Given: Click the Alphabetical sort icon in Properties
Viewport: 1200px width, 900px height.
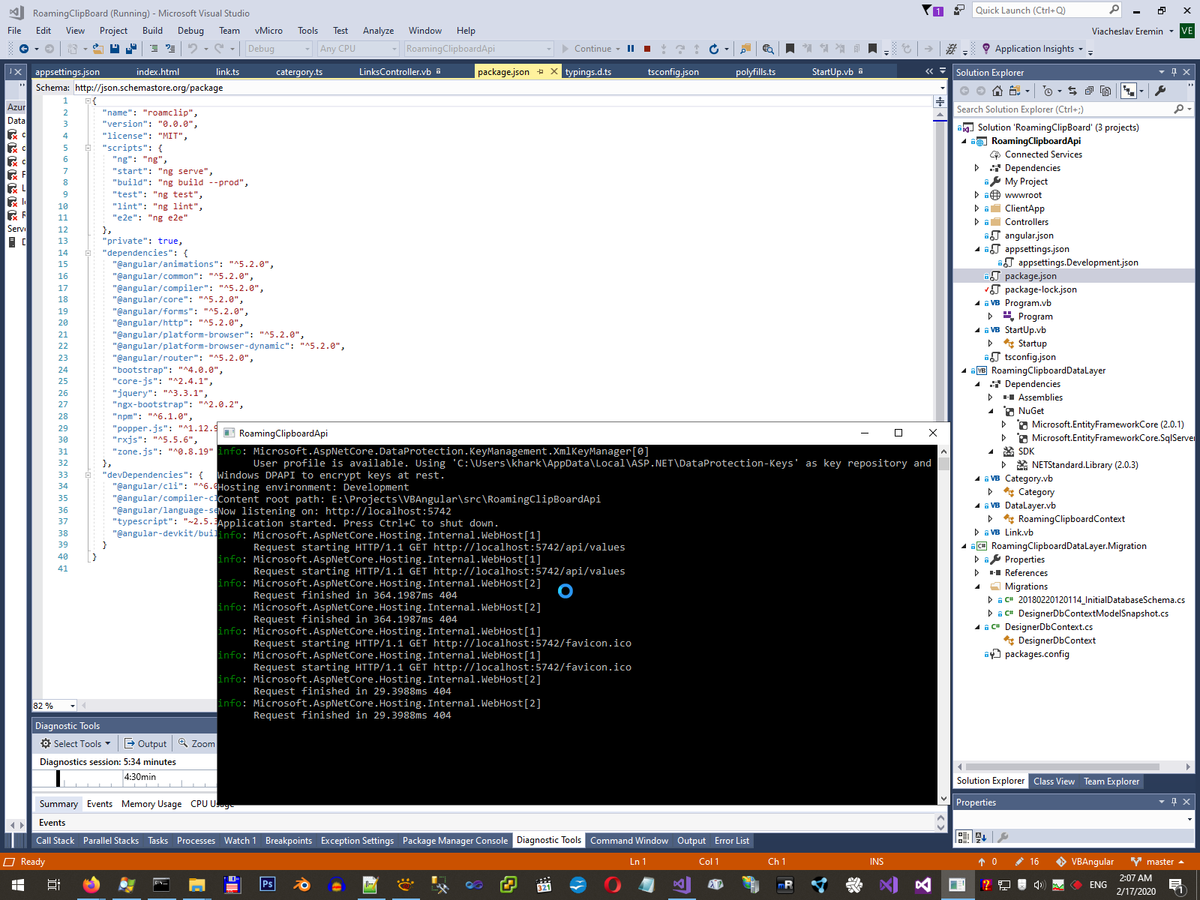Looking at the screenshot, I should point(981,836).
